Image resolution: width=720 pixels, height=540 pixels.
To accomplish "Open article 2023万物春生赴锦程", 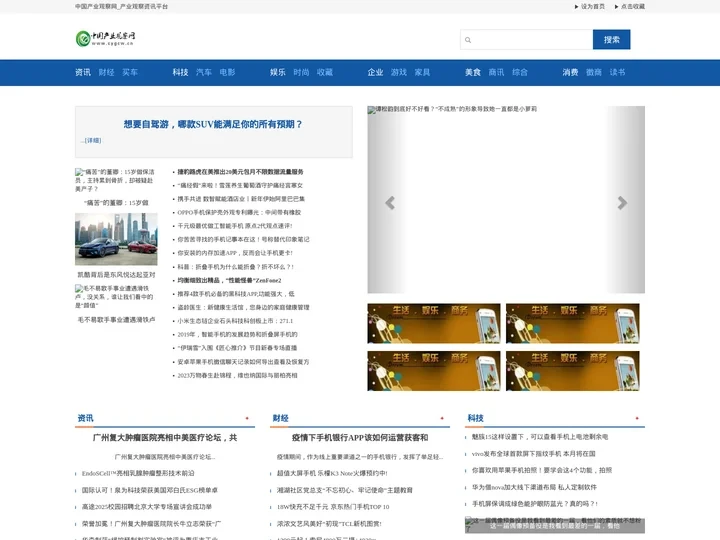I will coord(237,376).
